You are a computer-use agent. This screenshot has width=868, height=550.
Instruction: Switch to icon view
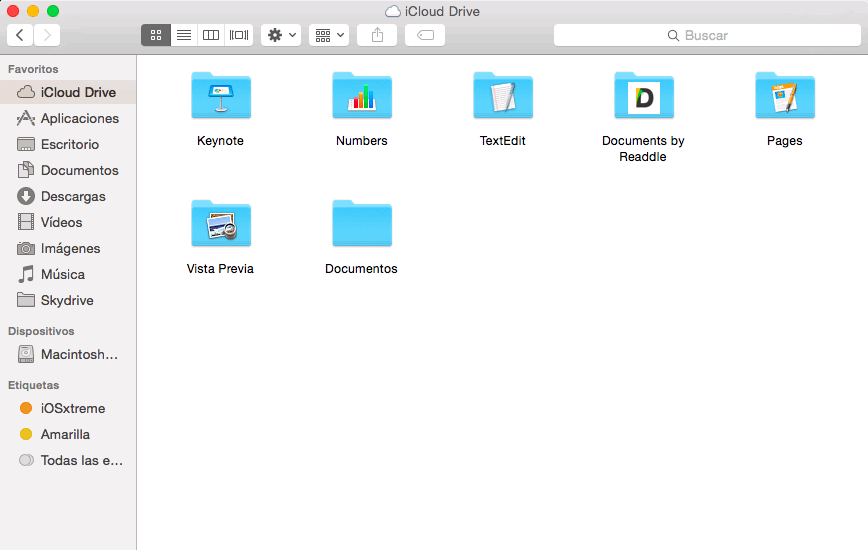(x=156, y=35)
